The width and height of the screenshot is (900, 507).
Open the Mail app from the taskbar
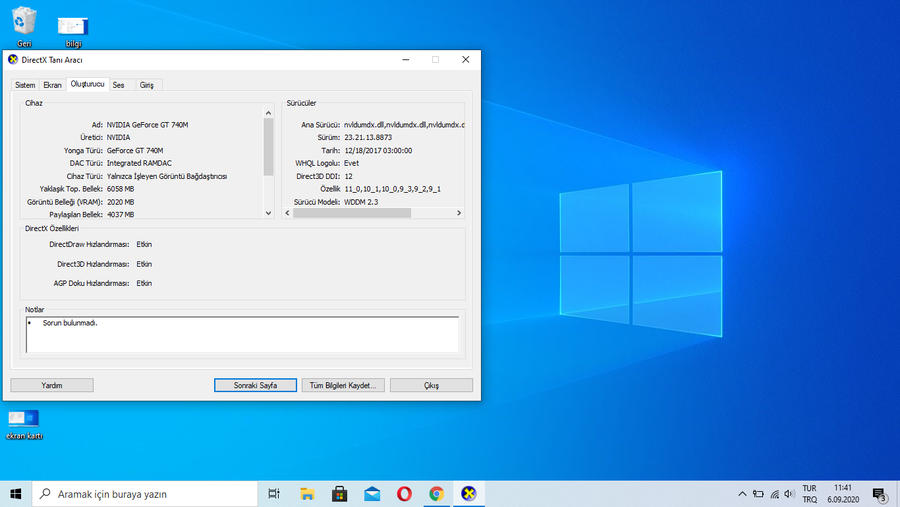(x=372, y=494)
